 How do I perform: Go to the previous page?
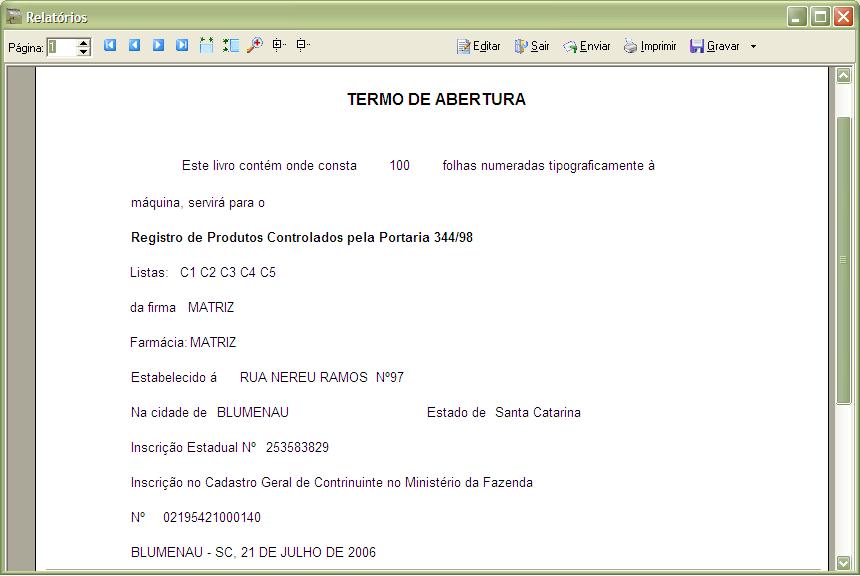[x=134, y=45]
